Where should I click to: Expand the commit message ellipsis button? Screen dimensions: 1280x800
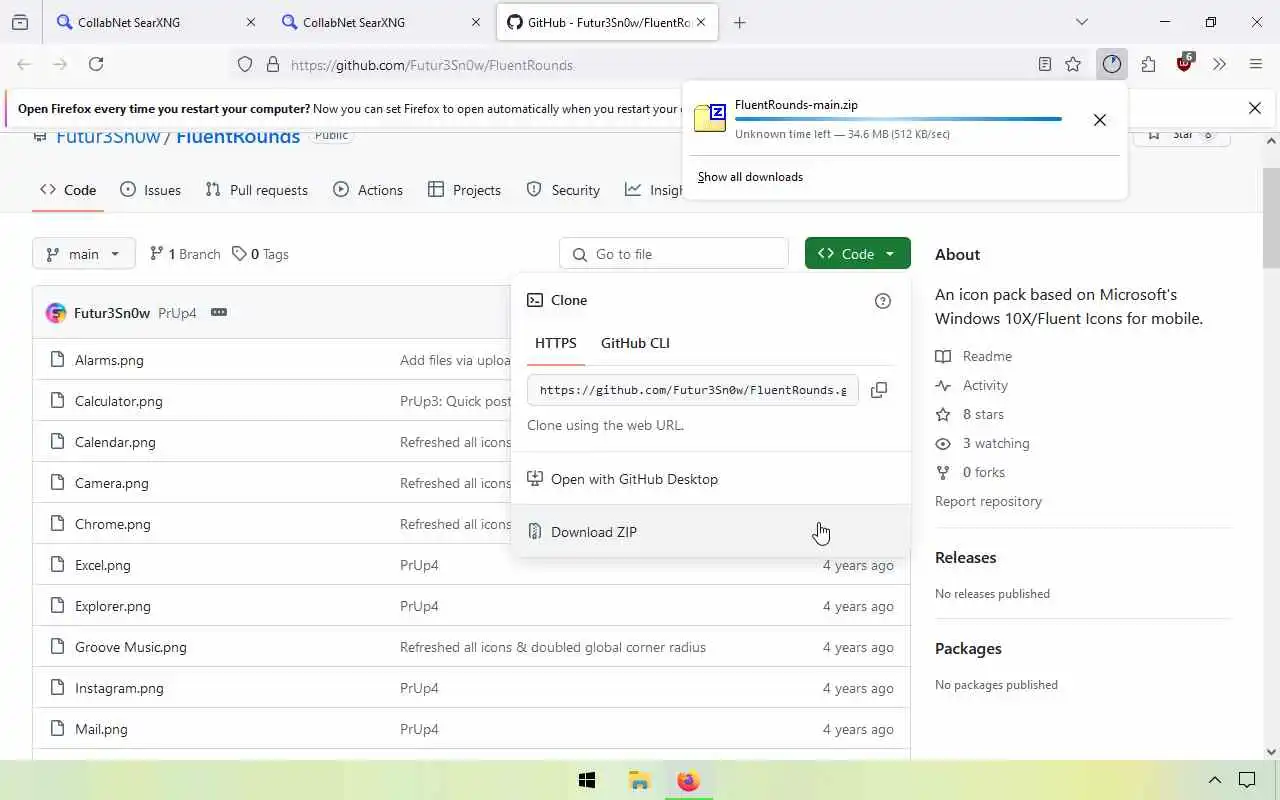[x=219, y=312]
